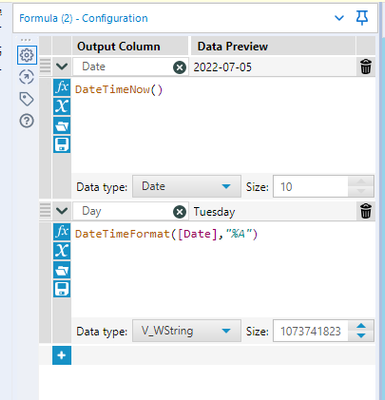The height and width of the screenshot is (400, 385).
Task: Save the Date expression
Action: click(x=62, y=145)
